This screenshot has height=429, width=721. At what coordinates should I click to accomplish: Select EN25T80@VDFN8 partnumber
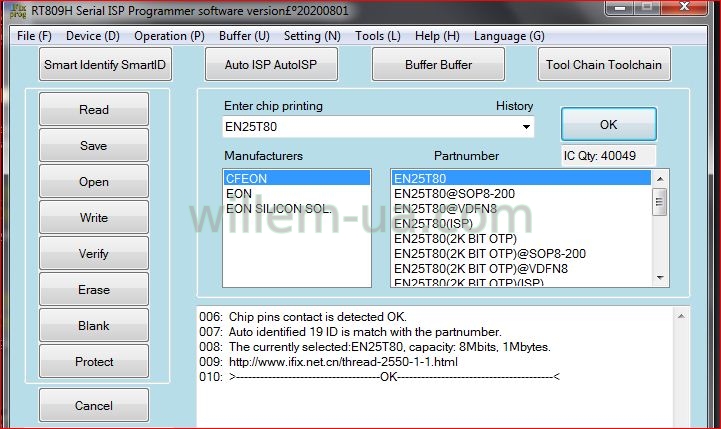pos(521,209)
